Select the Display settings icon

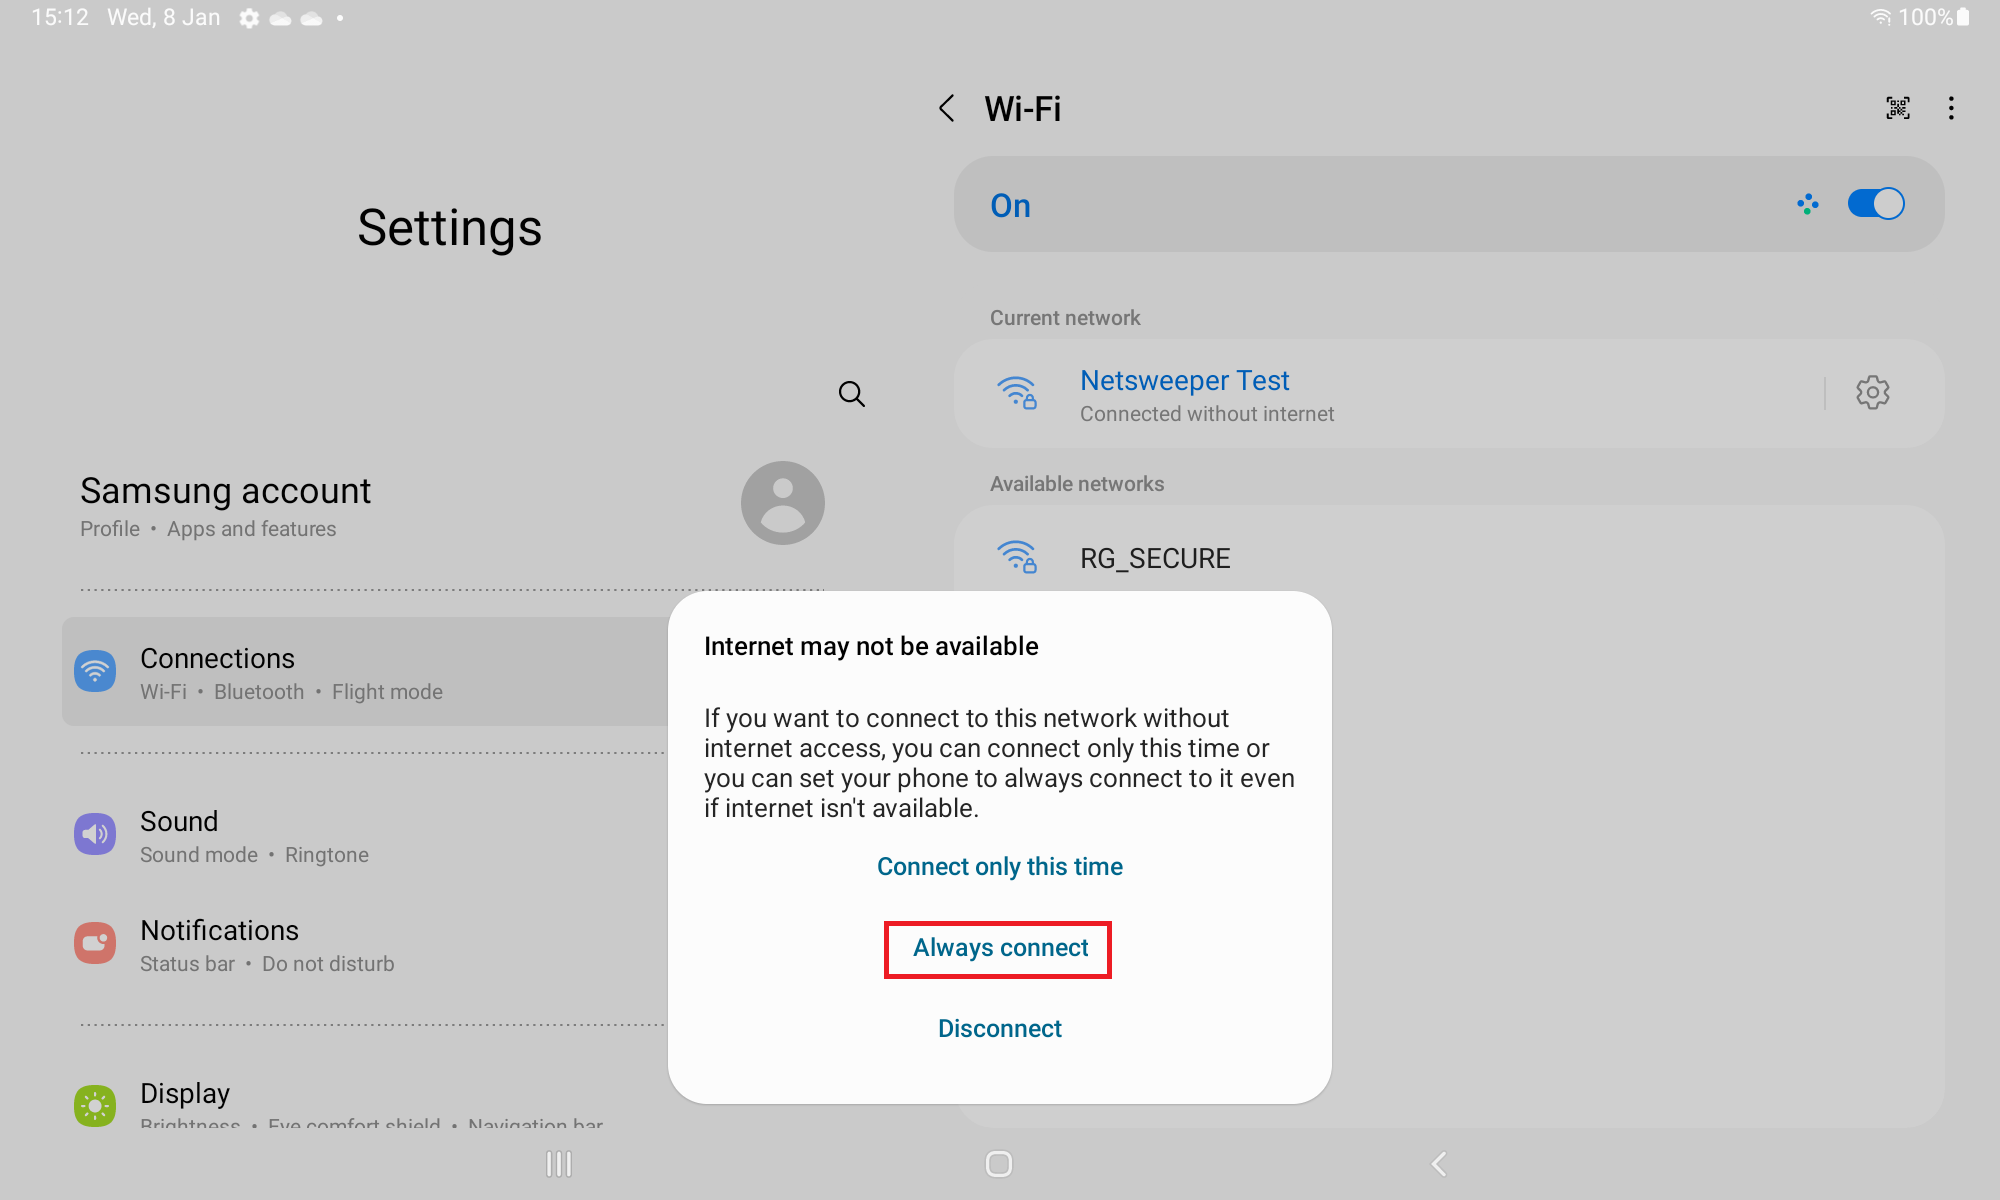pos(95,1105)
